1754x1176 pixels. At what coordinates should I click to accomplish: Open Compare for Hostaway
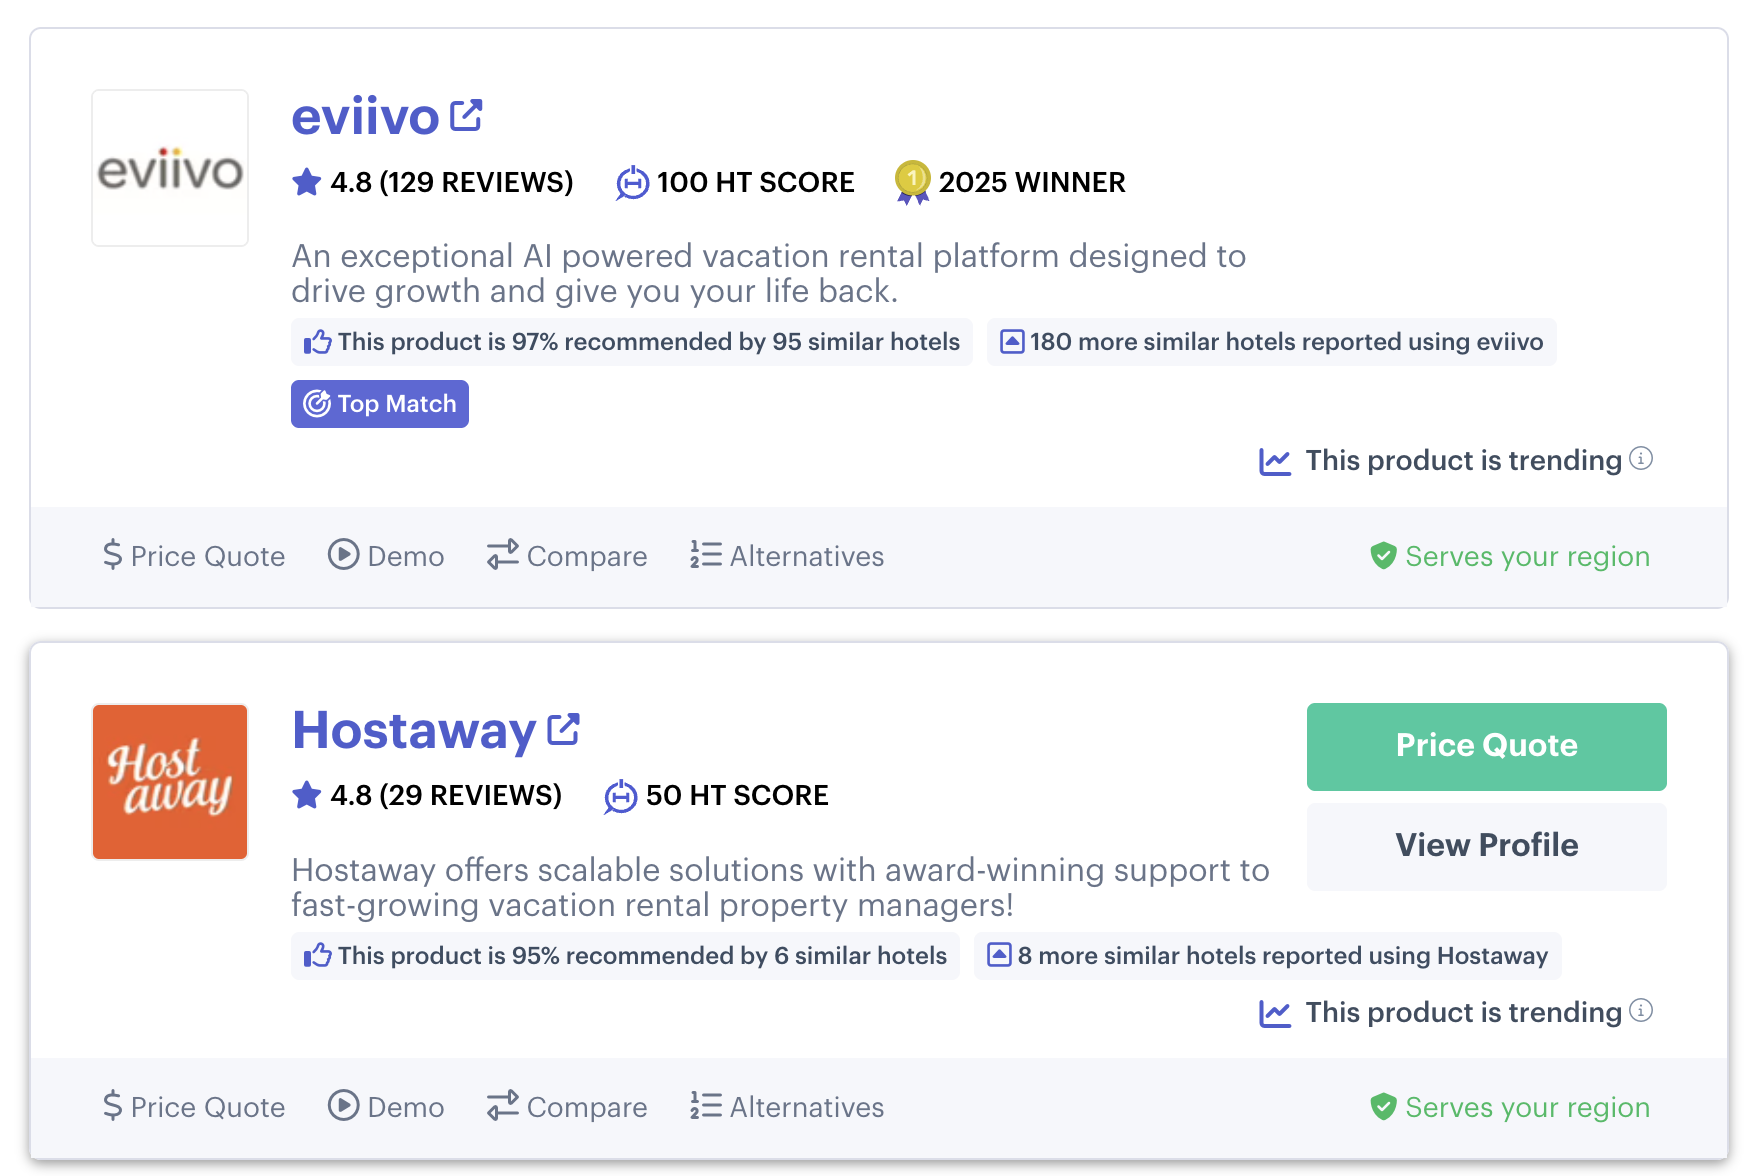tap(587, 1108)
